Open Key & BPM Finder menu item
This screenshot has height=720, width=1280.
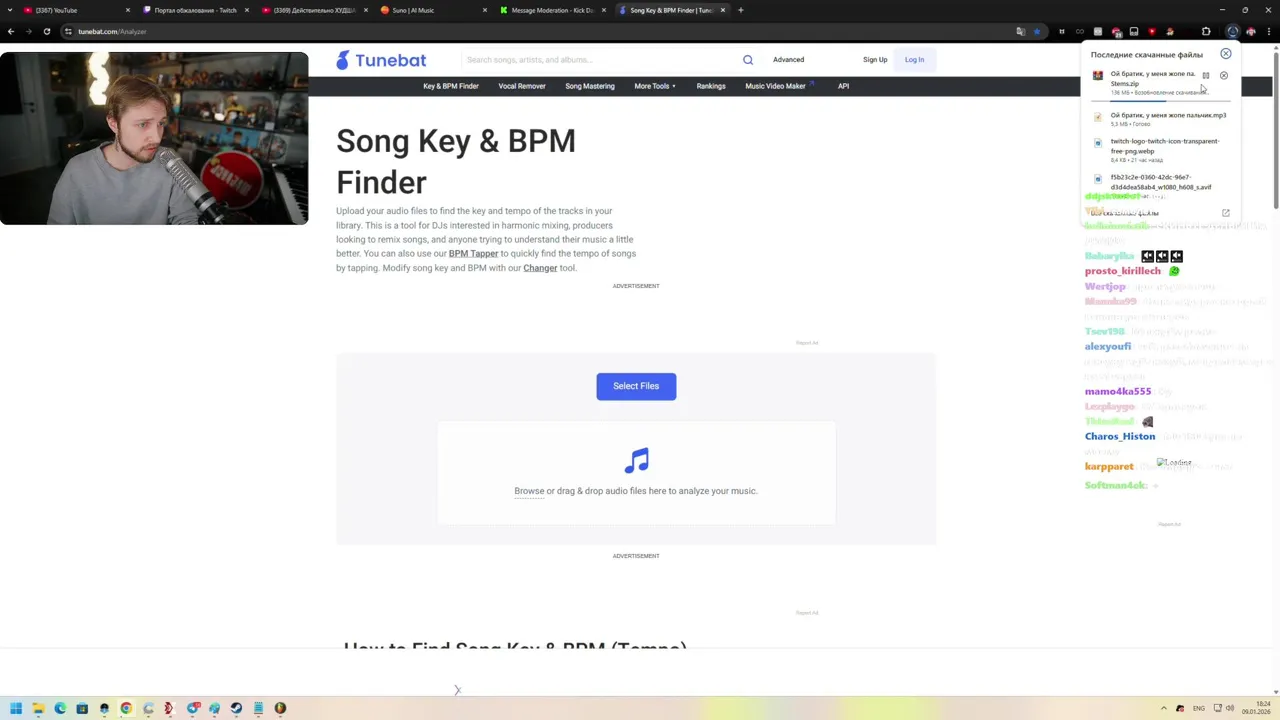pos(451,86)
